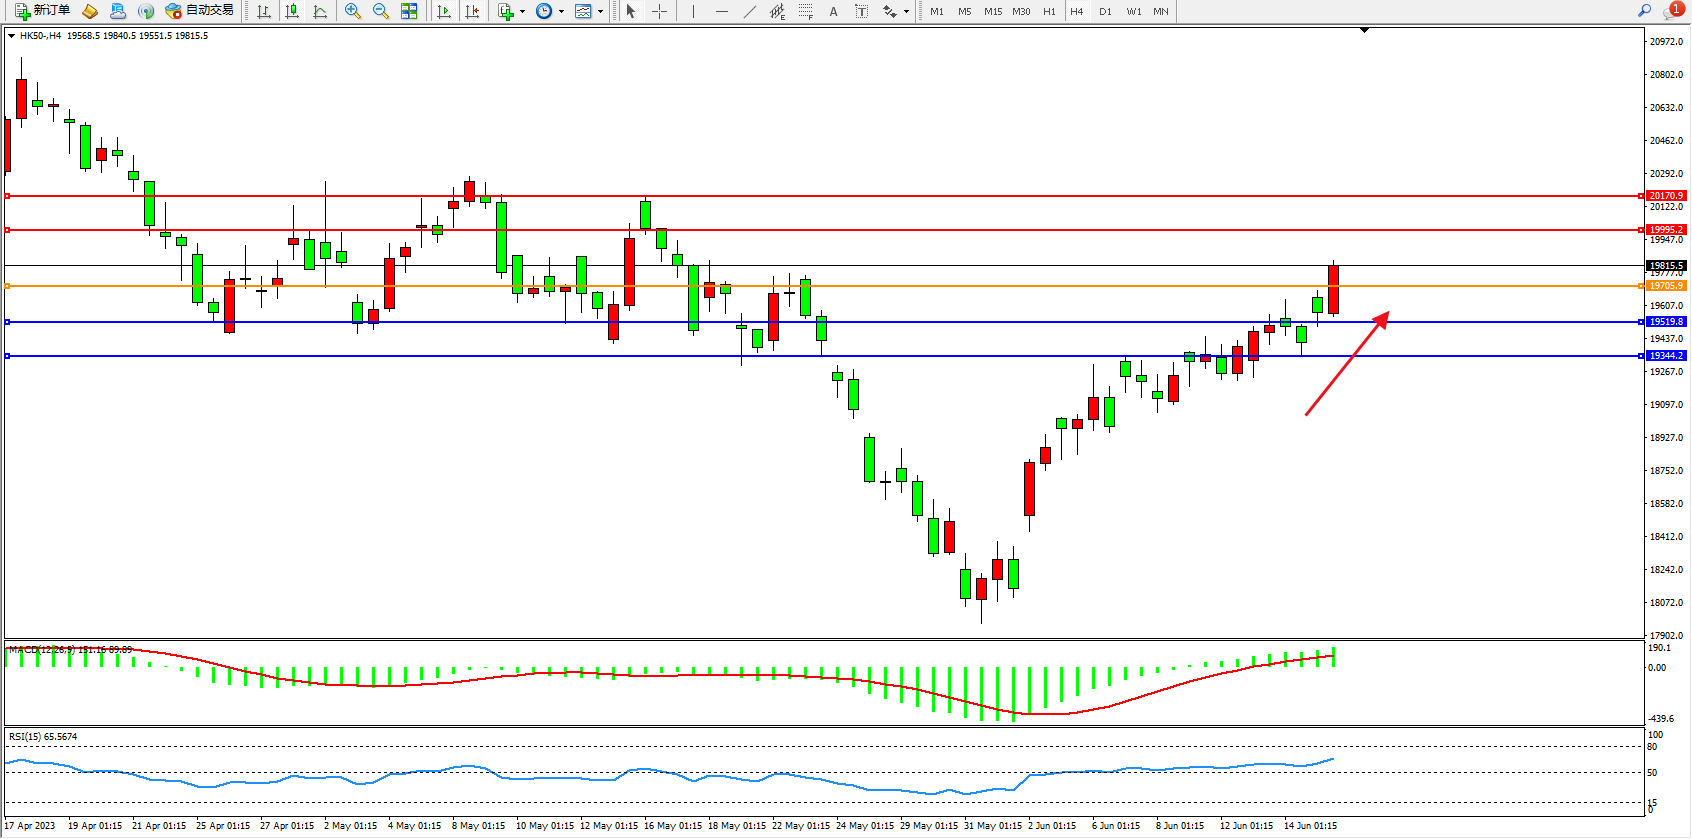
Task: Pick the draw trendline tool
Action: [749, 11]
